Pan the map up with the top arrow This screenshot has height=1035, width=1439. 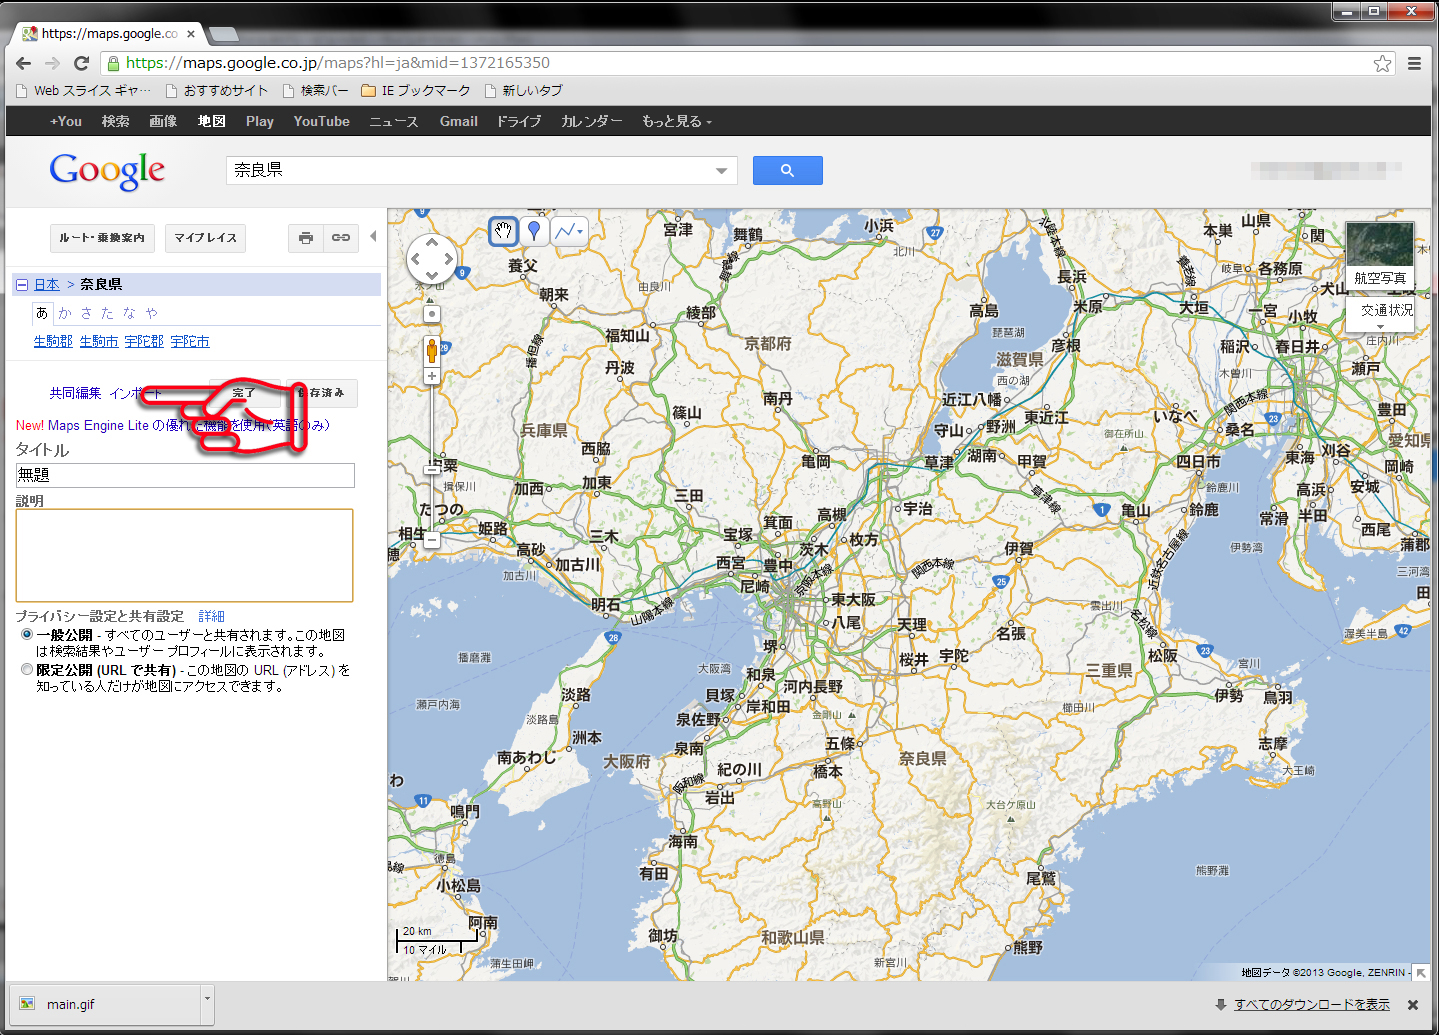(432, 243)
